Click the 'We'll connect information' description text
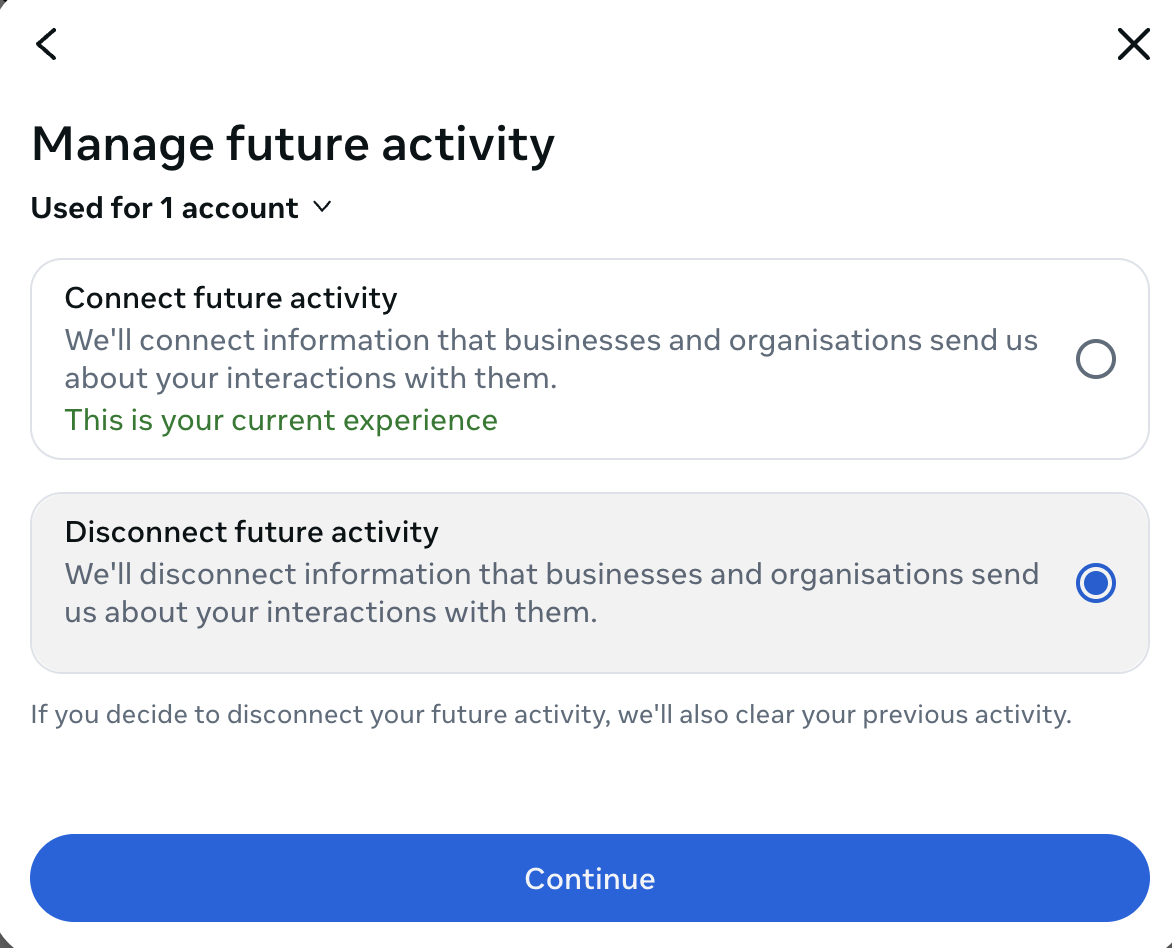Image resolution: width=1172 pixels, height=948 pixels. point(551,359)
